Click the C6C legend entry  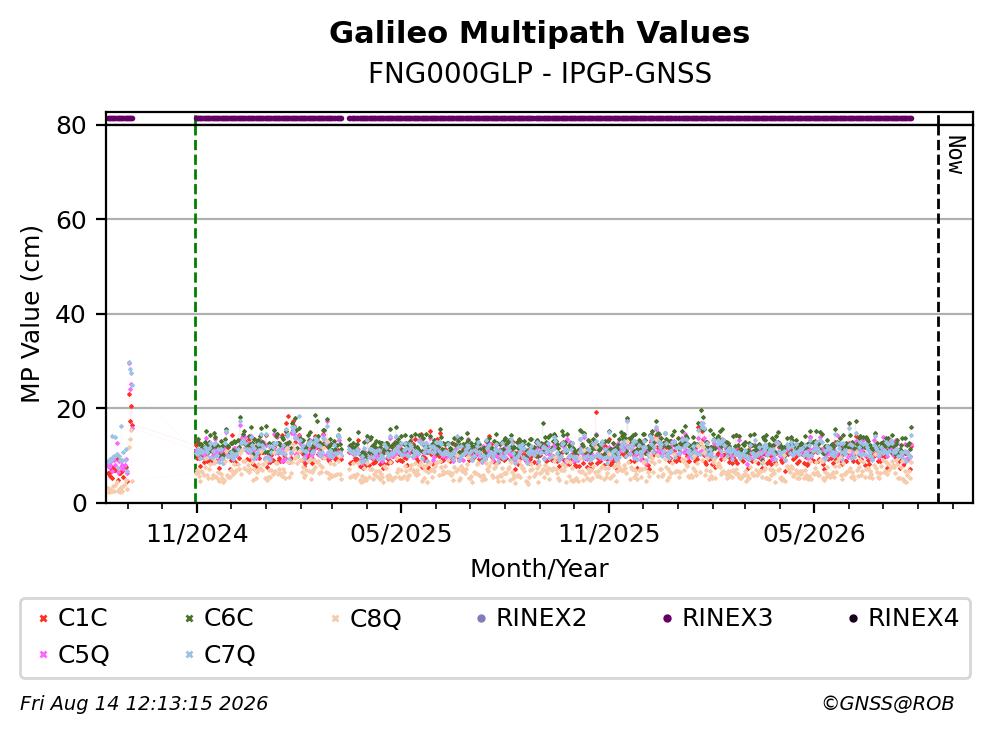point(219,617)
